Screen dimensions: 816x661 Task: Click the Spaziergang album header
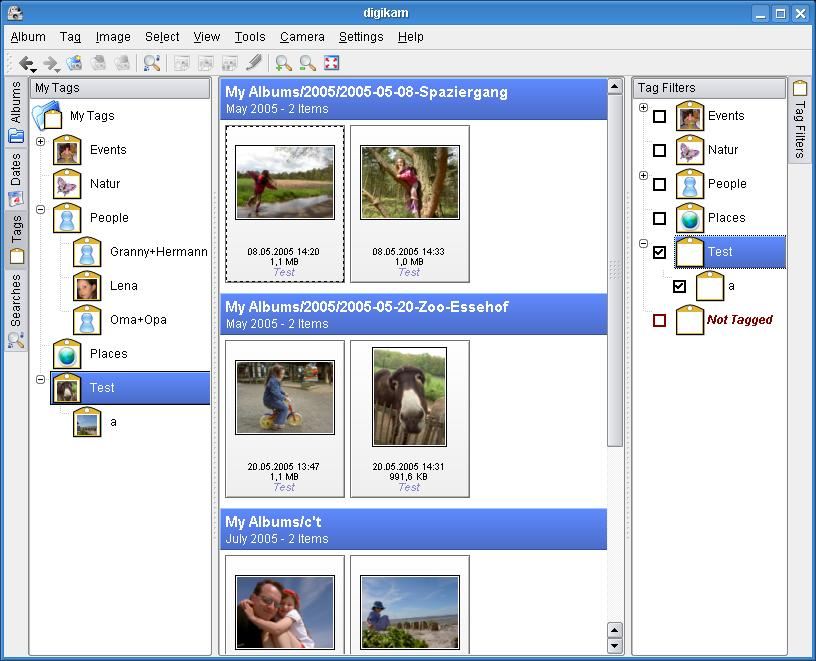coord(414,99)
